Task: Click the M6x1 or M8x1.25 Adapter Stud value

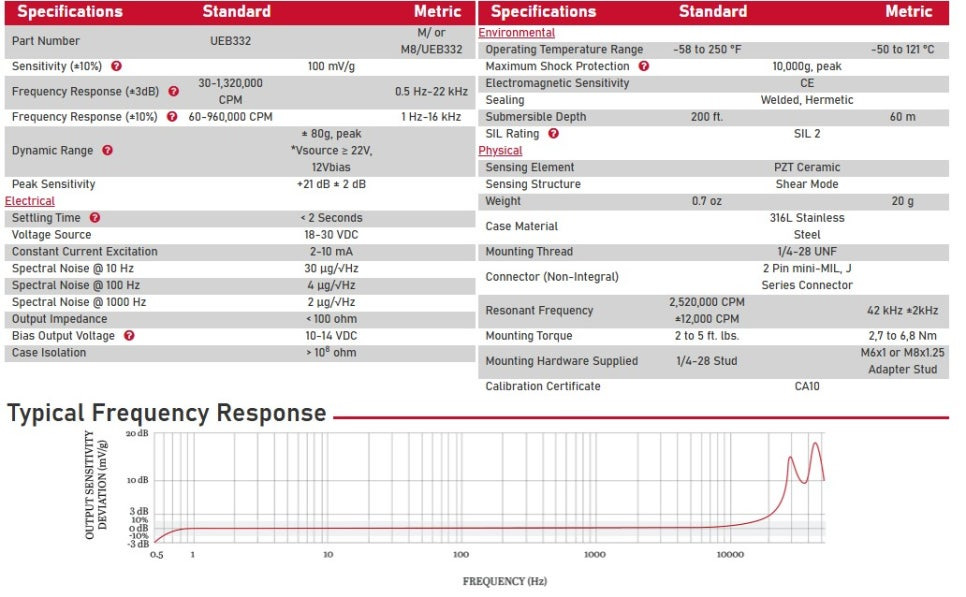Action: 903,361
